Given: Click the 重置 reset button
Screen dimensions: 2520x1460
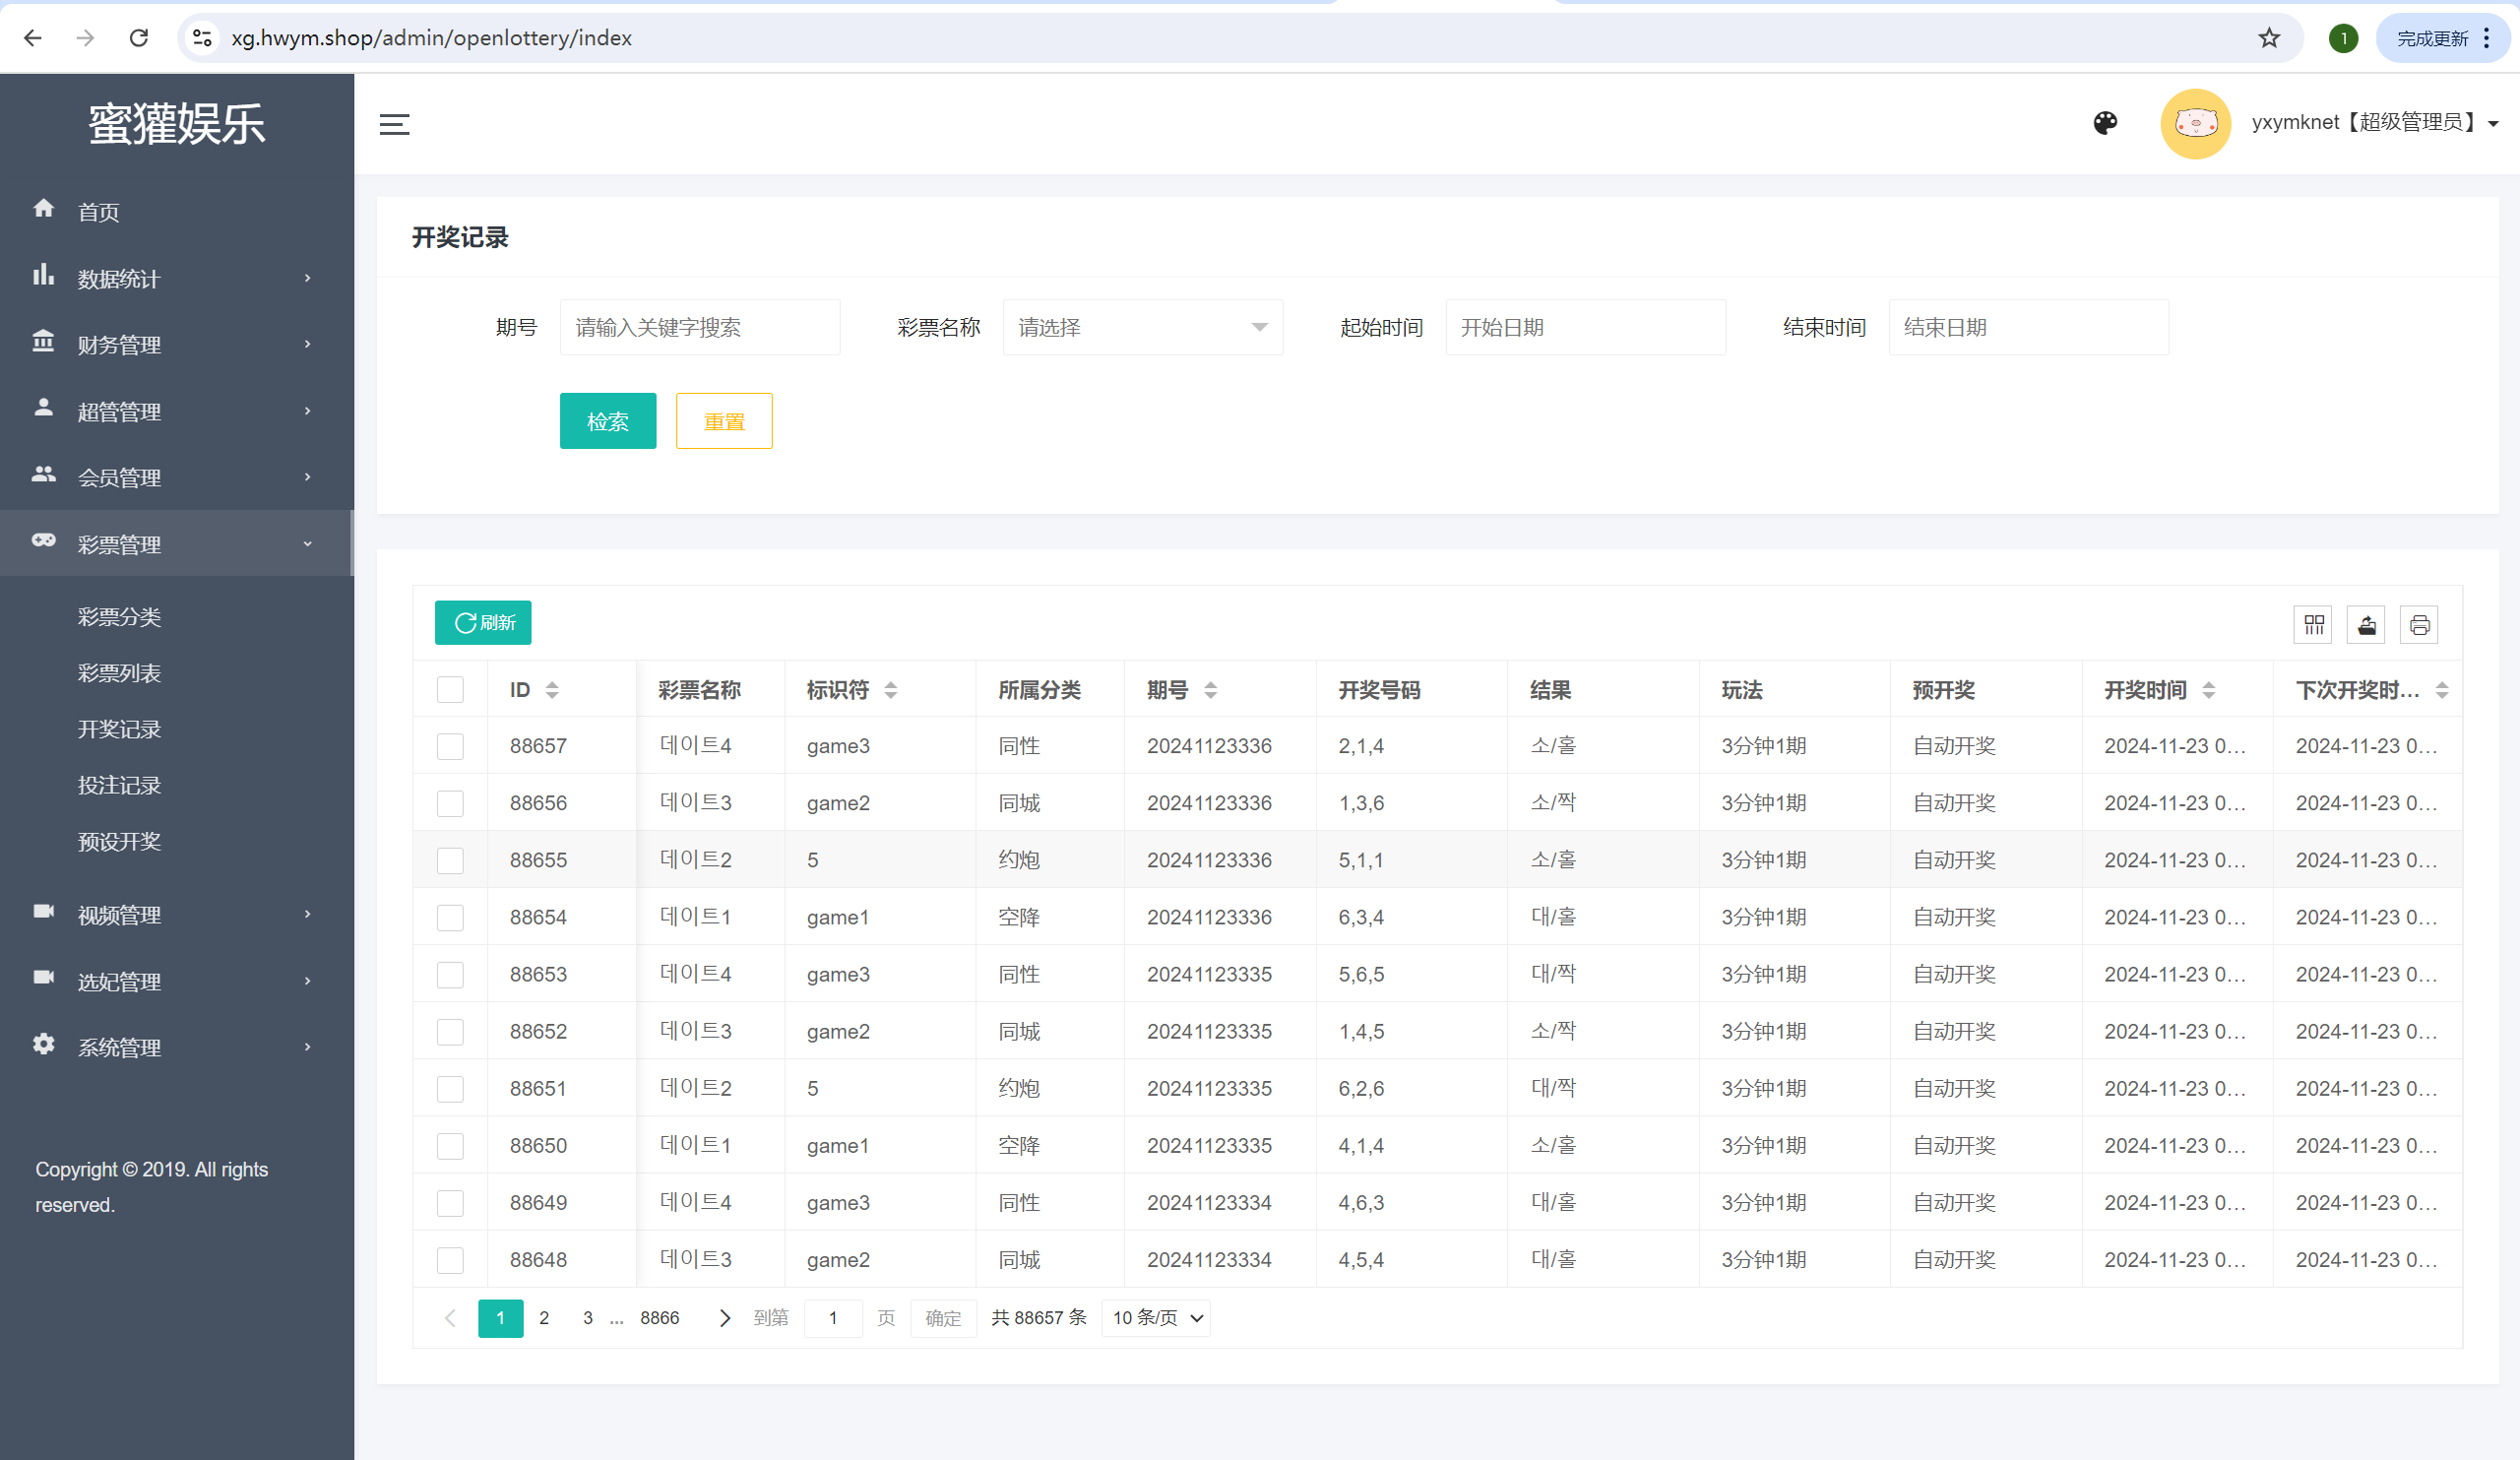Looking at the screenshot, I should (x=724, y=421).
